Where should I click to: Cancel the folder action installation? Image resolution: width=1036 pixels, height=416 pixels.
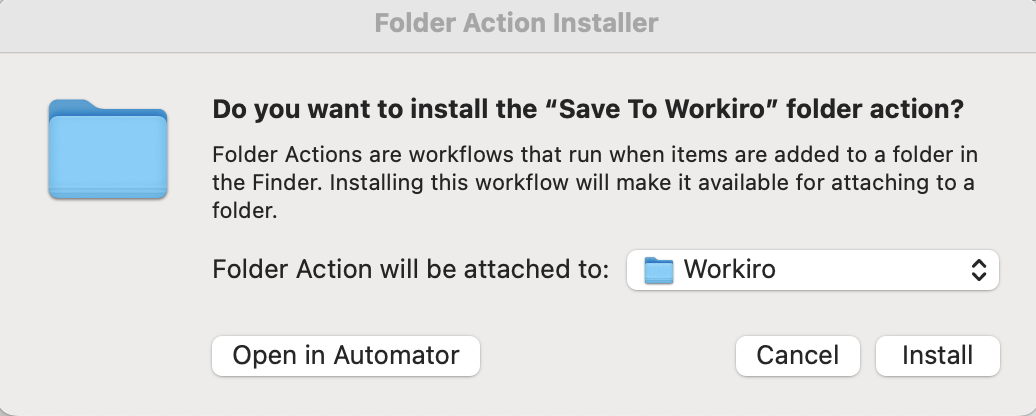point(797,356)
